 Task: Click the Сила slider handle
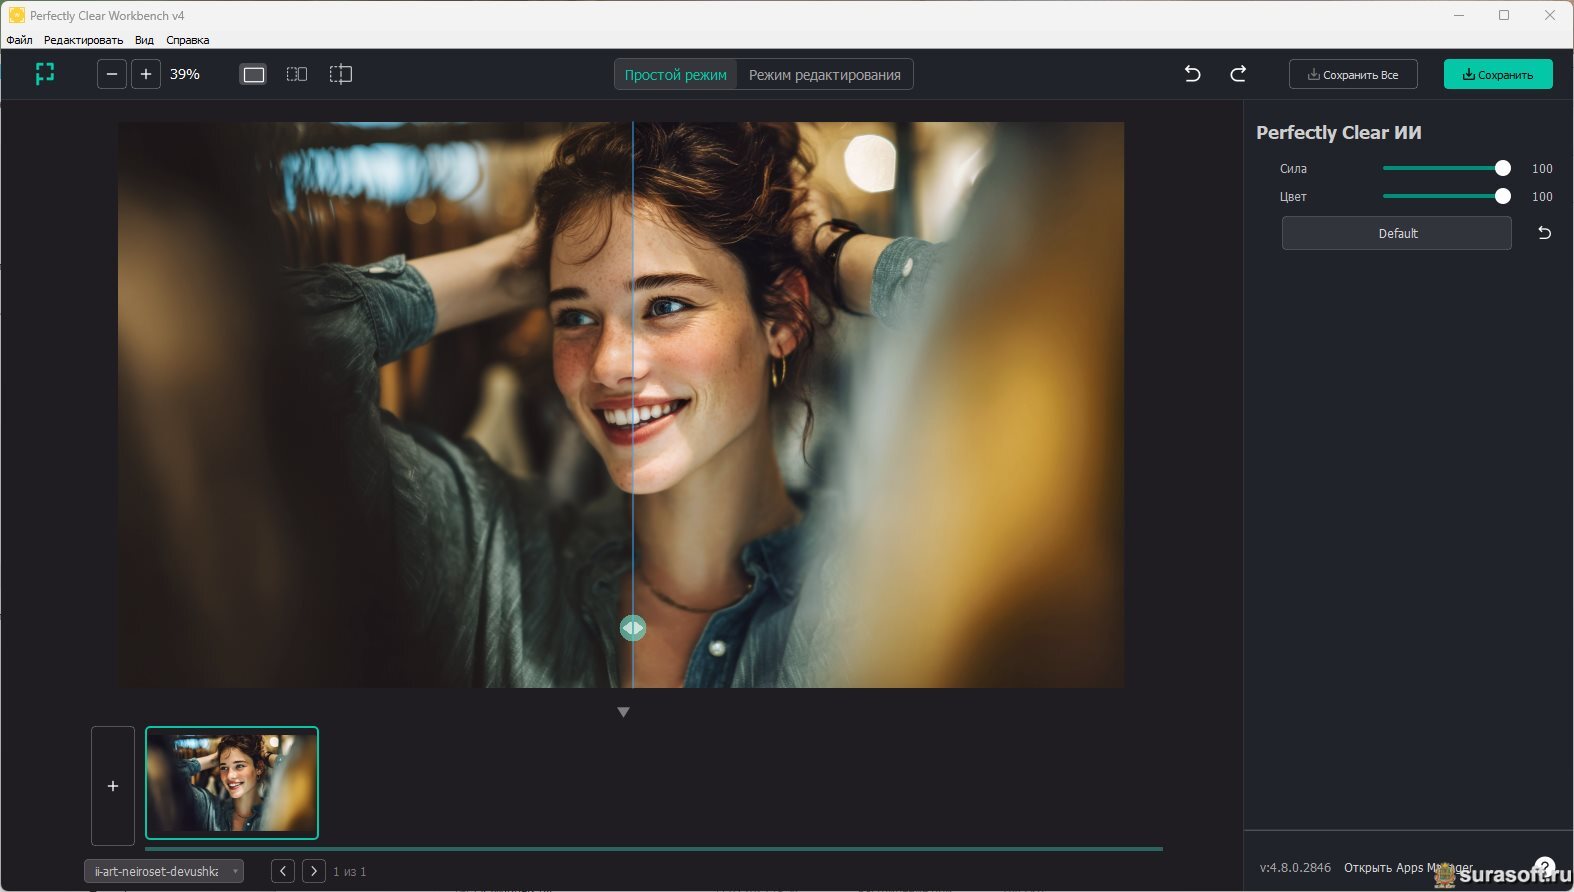1502,169
